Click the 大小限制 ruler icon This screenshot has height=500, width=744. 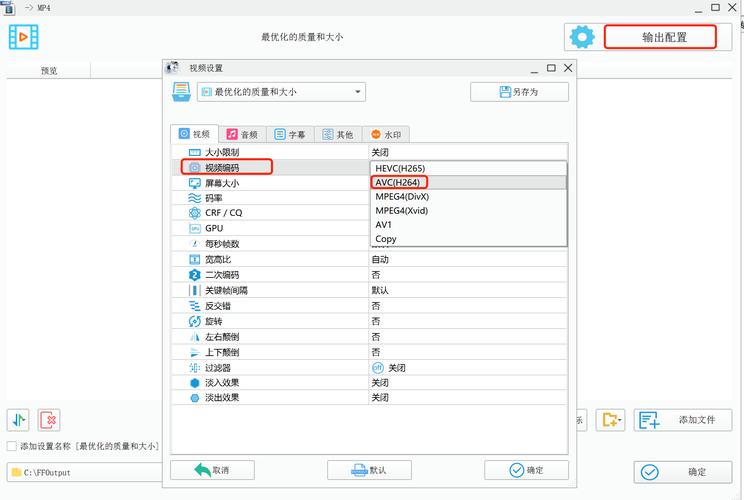tap(195, 152)
